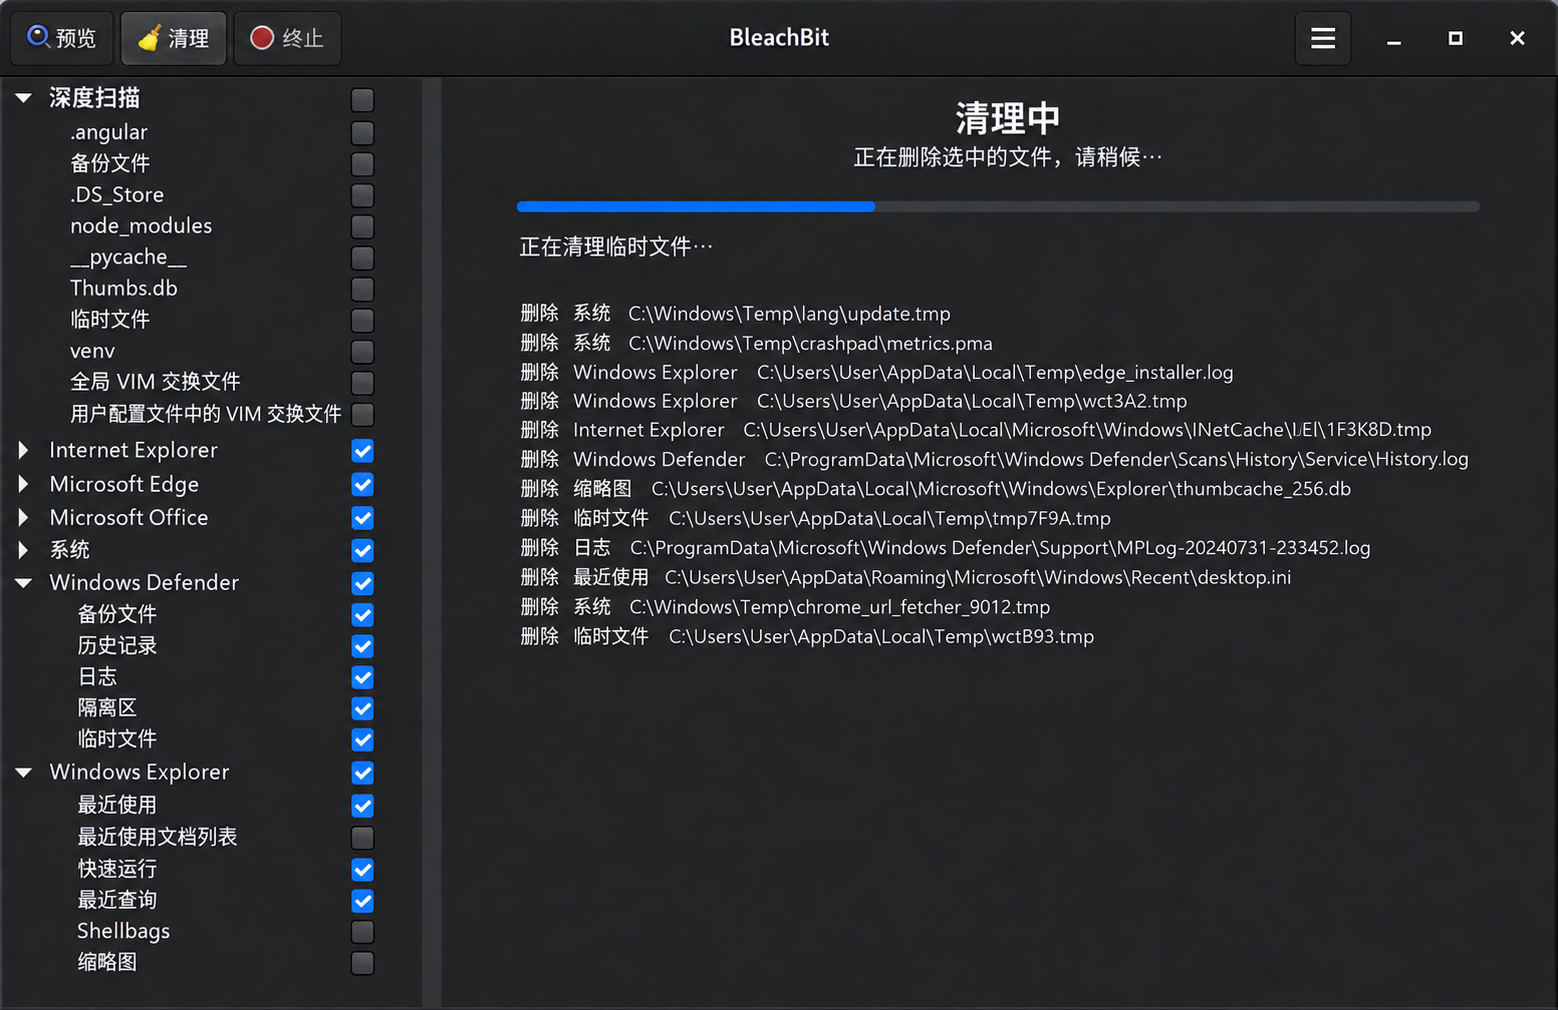Uncheck the 最近使用 checkbox
Image resolution: width=1558 pixels, height=1010 pixels.
coord(363,806)
